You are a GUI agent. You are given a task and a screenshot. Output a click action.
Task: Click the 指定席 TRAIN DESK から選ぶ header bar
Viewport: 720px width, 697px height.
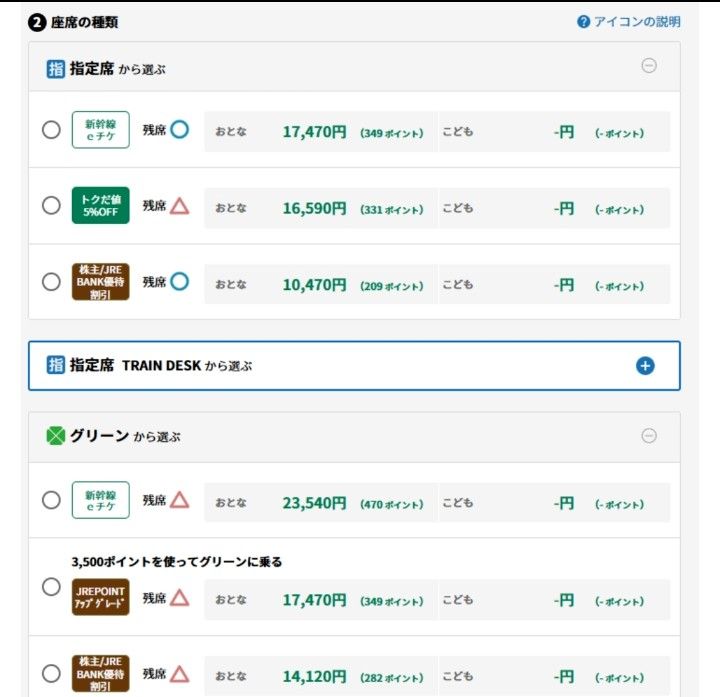point(354,365)
